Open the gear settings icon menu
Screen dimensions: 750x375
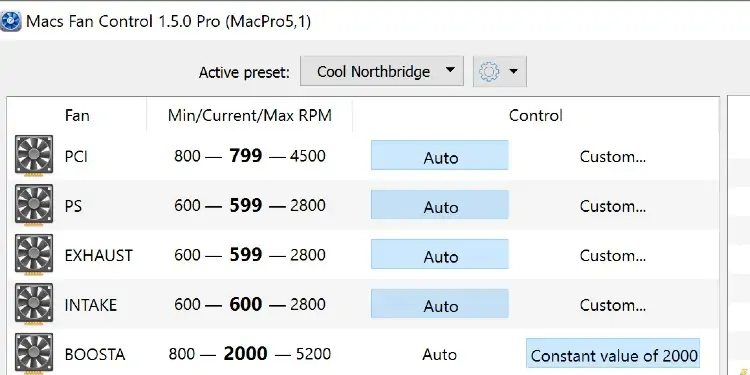click(489, 72)
